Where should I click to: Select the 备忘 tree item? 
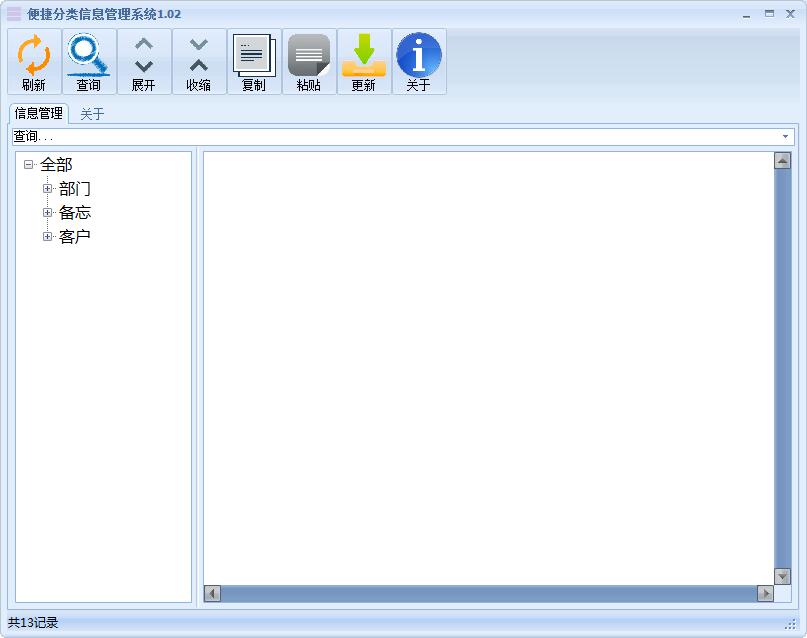click(75, 212)
